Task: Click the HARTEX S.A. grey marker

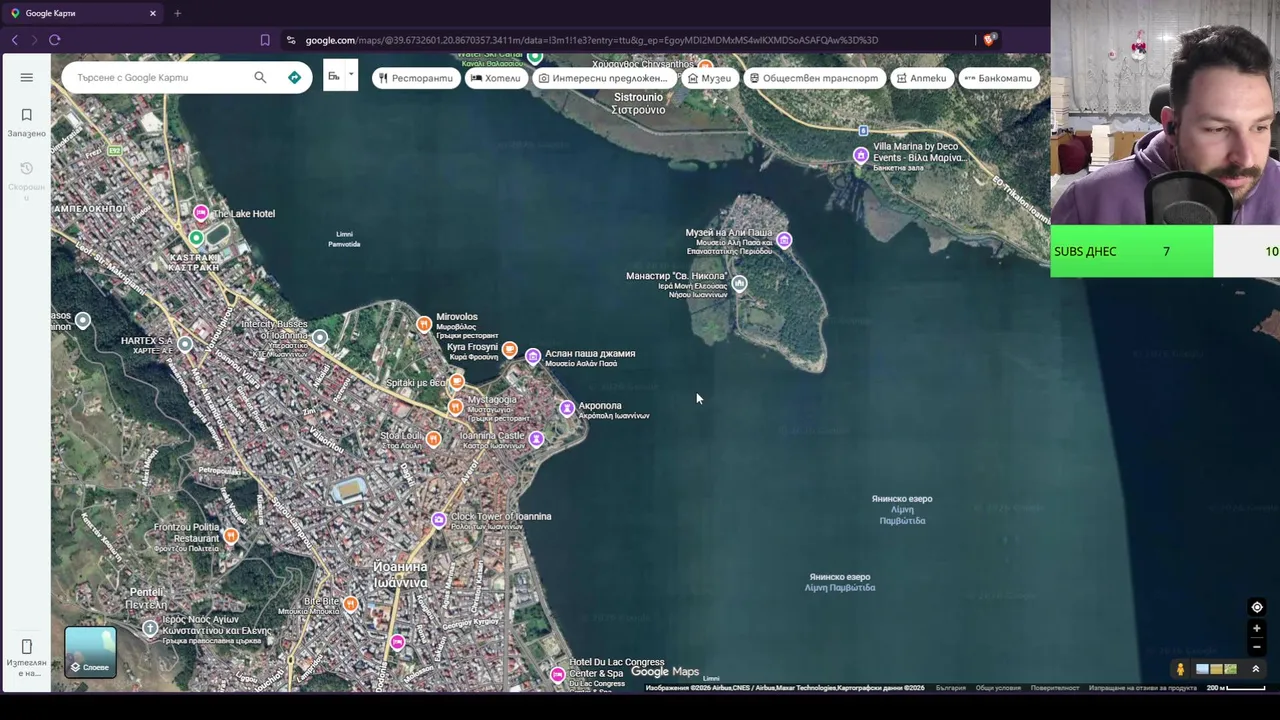Action: click(x=185, y=343)
